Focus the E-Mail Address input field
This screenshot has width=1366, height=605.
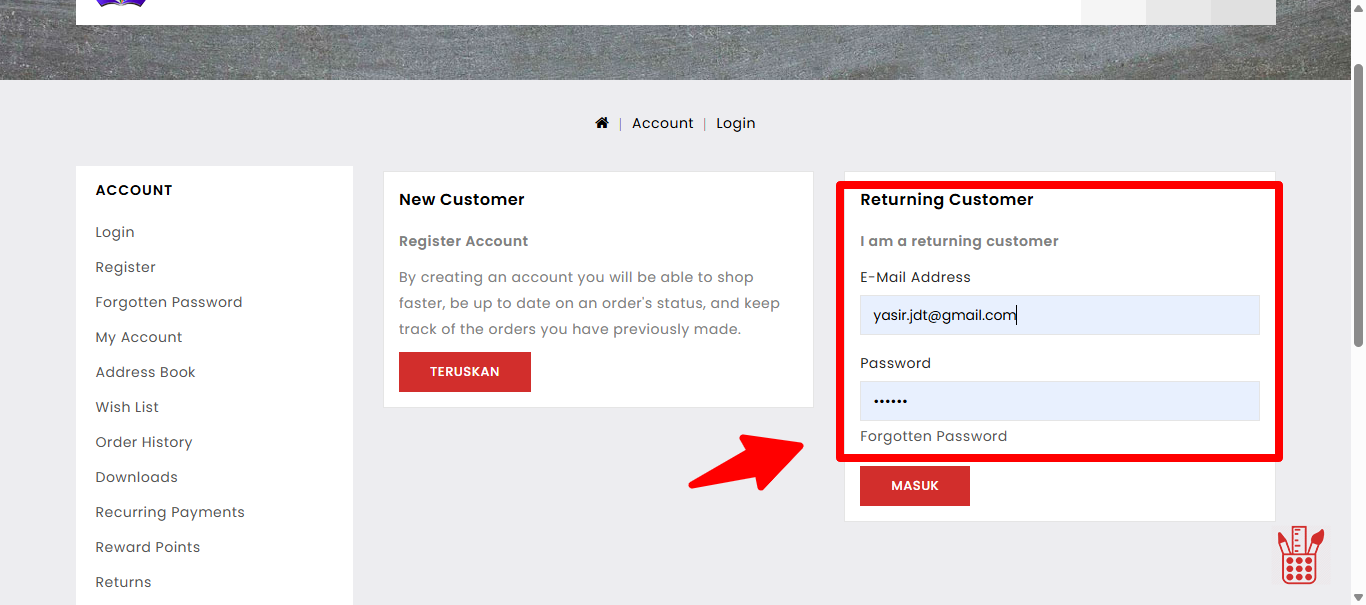tap(1060, 315)
